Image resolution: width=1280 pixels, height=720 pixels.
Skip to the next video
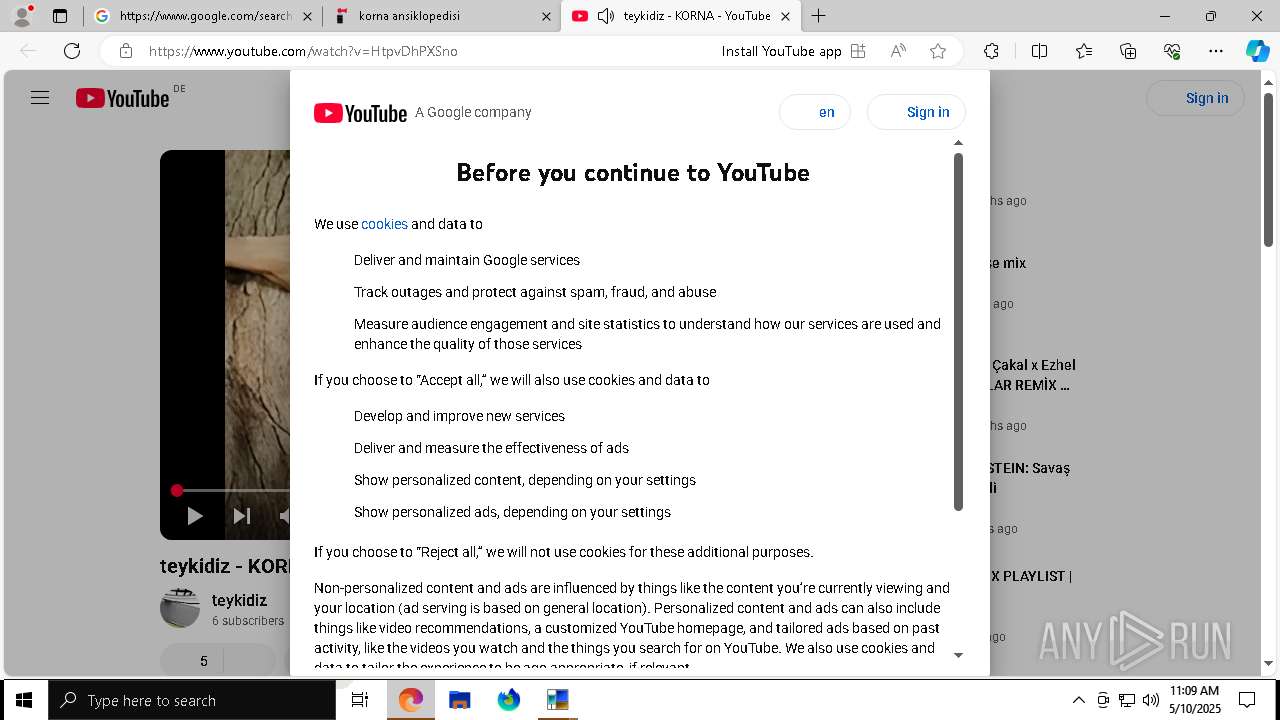(x=241, y=516)
